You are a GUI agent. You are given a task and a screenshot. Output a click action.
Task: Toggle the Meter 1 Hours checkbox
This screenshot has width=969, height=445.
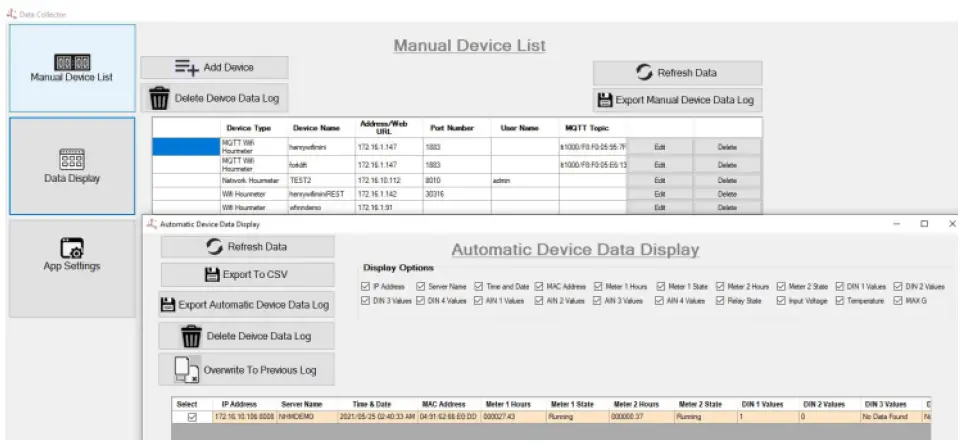tap(598, 287)
